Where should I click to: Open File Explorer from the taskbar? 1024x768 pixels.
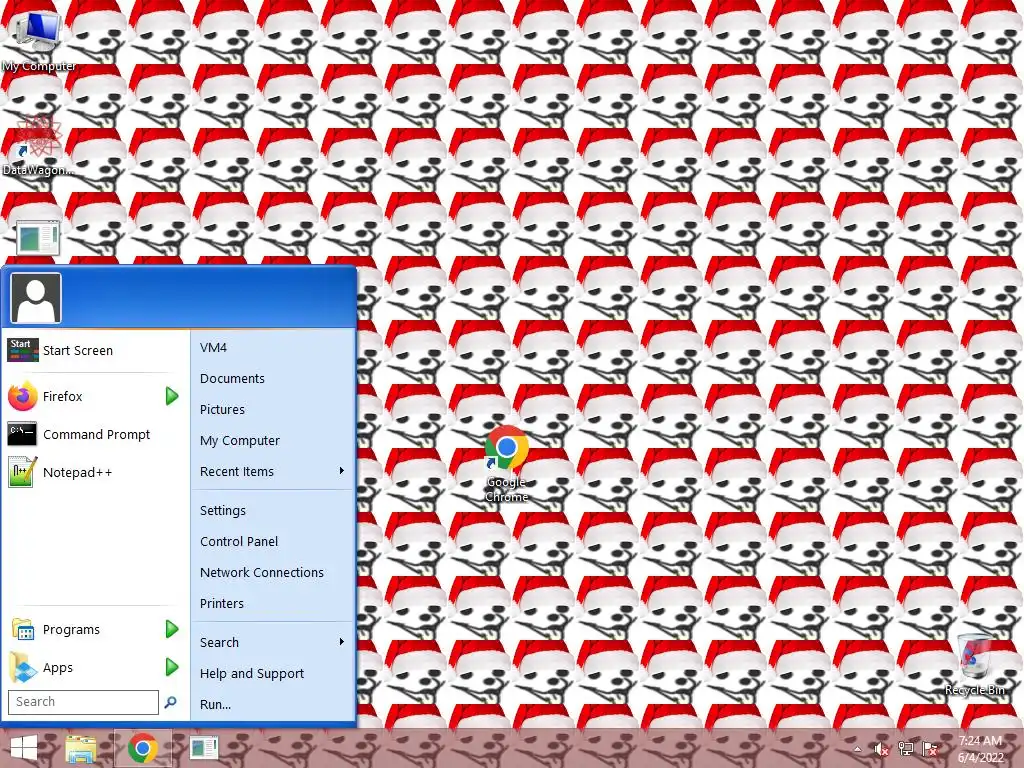[81, 748]
